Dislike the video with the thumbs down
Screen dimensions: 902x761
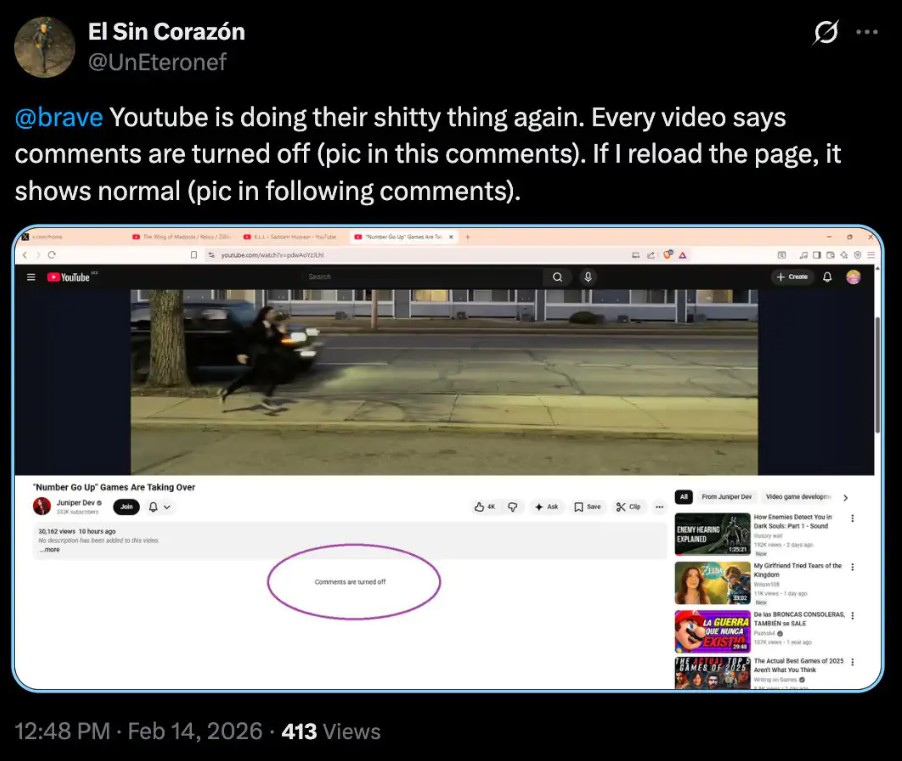[x=513, y=507]
